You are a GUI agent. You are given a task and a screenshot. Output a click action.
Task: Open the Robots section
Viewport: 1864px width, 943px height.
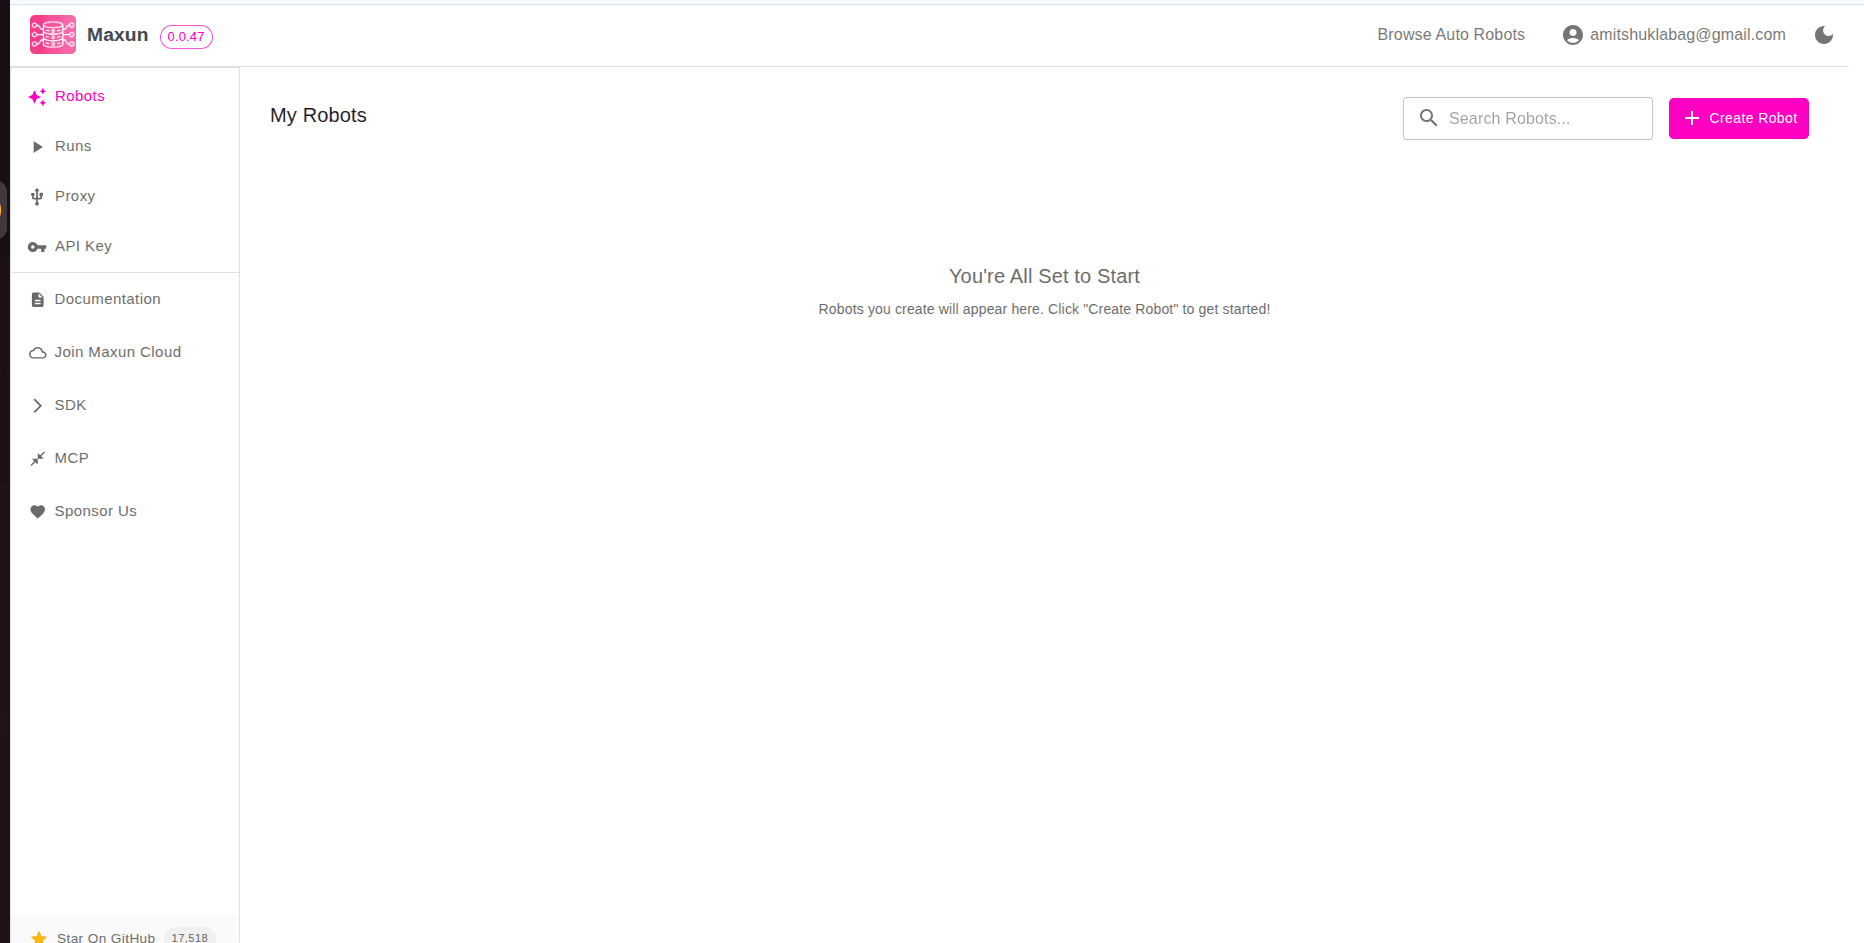125,97
